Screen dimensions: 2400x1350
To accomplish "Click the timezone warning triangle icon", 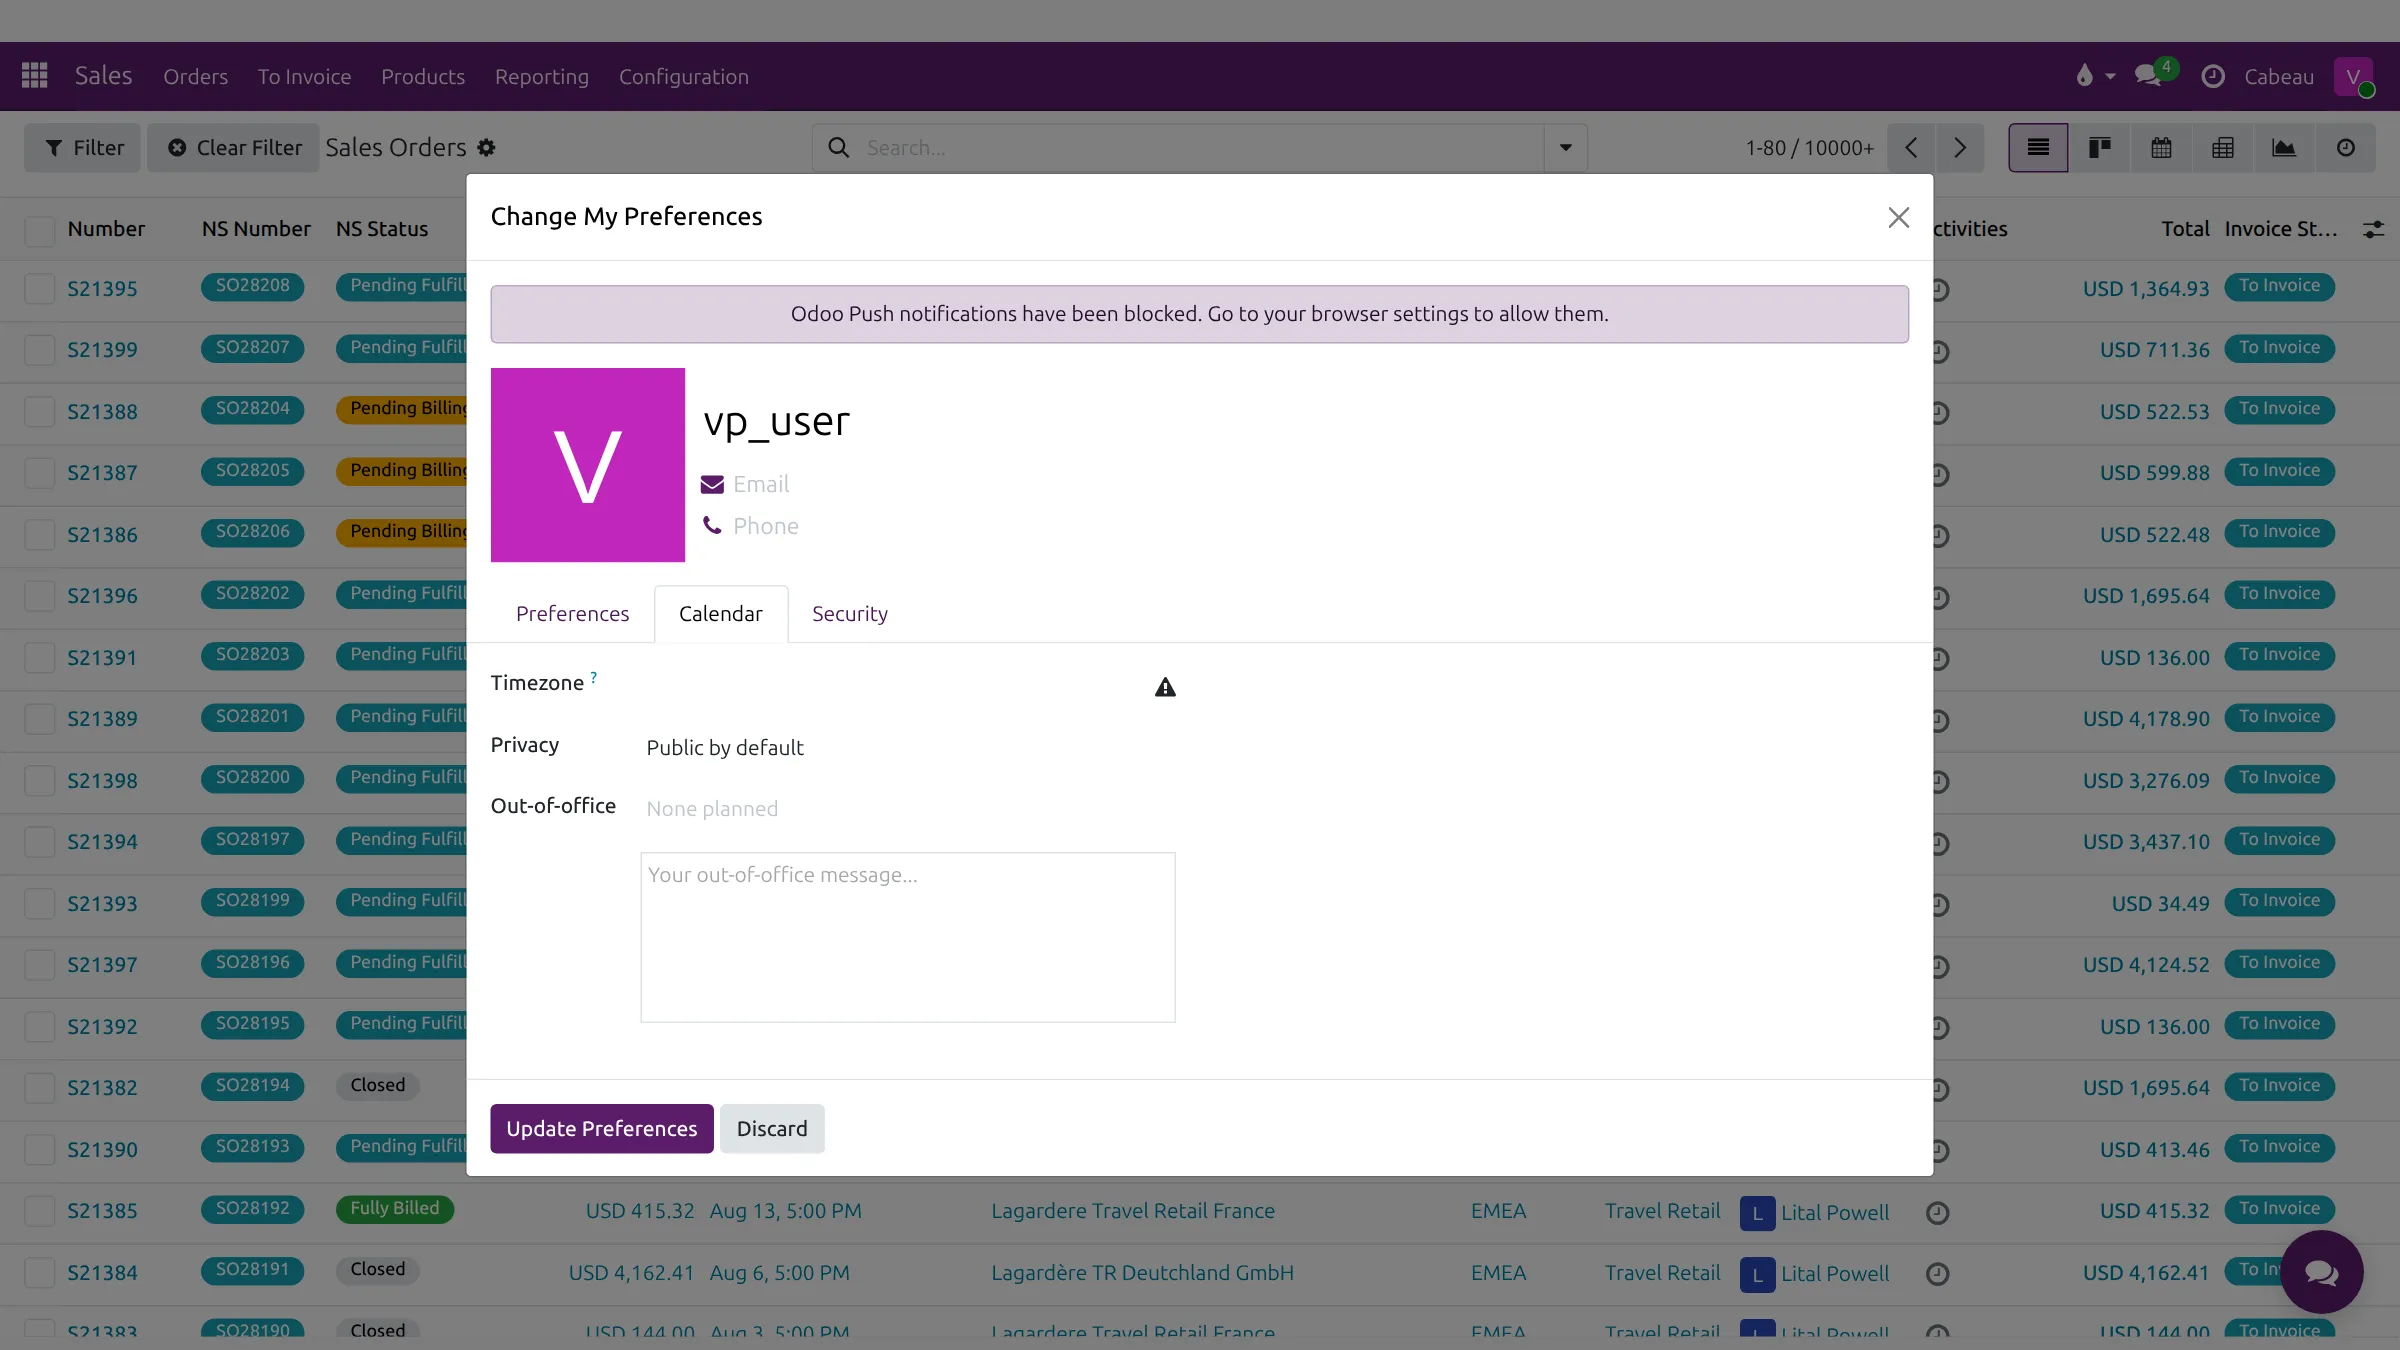I will point(1165,687).
